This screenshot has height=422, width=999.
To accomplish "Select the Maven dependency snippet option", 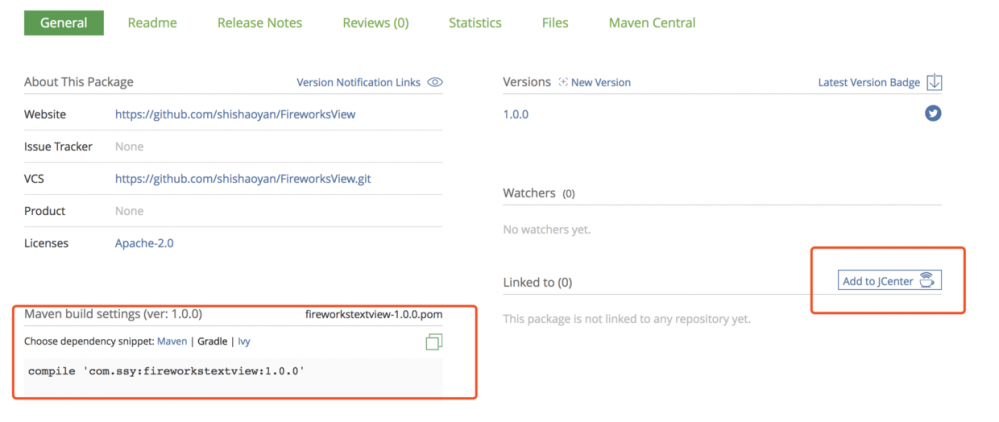I will pos(172,341).
